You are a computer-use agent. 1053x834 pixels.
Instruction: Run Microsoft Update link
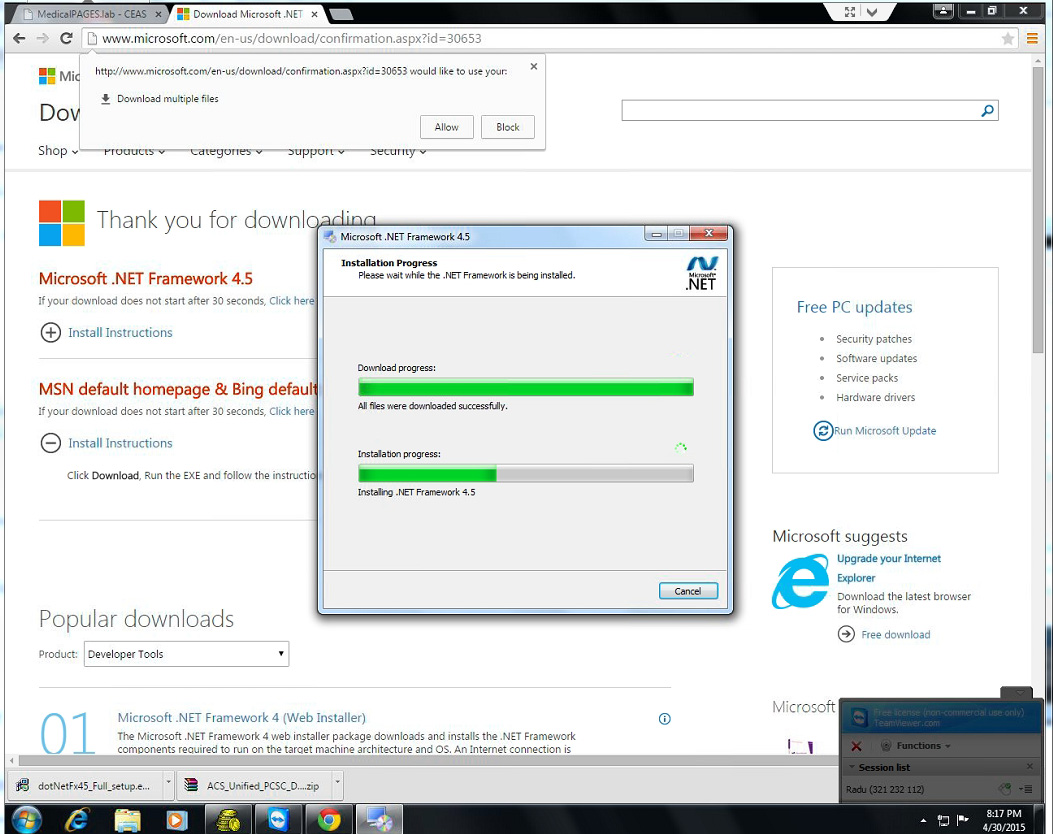[x=885, y=431]
